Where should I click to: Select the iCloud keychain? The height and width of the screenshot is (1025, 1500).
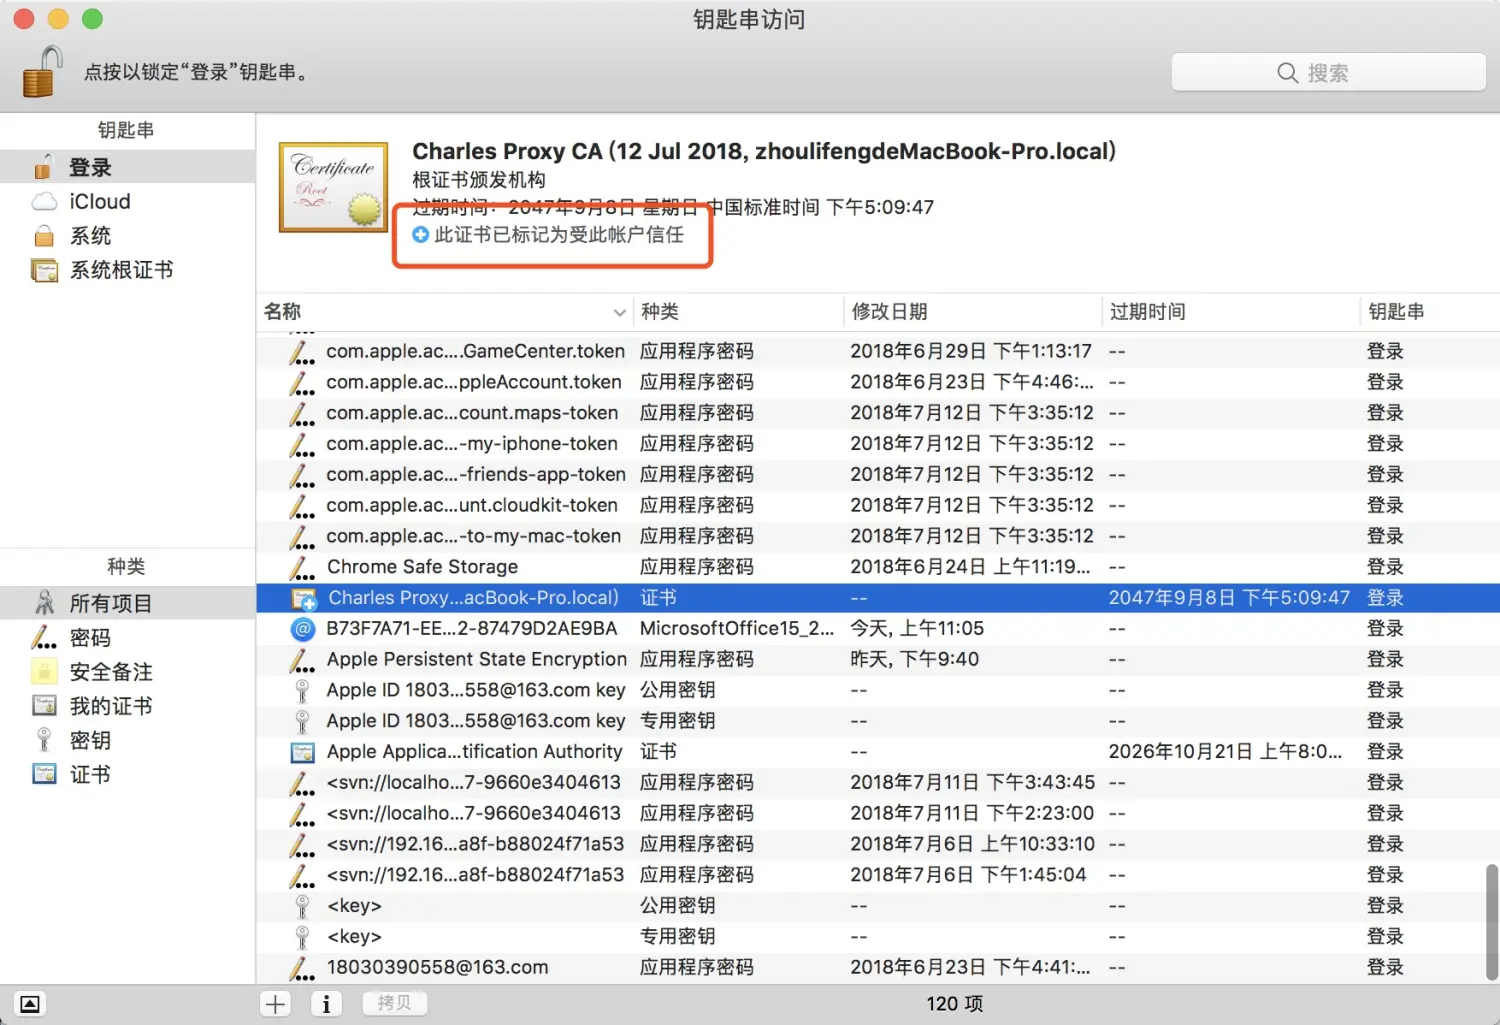(x=127, y=201)
